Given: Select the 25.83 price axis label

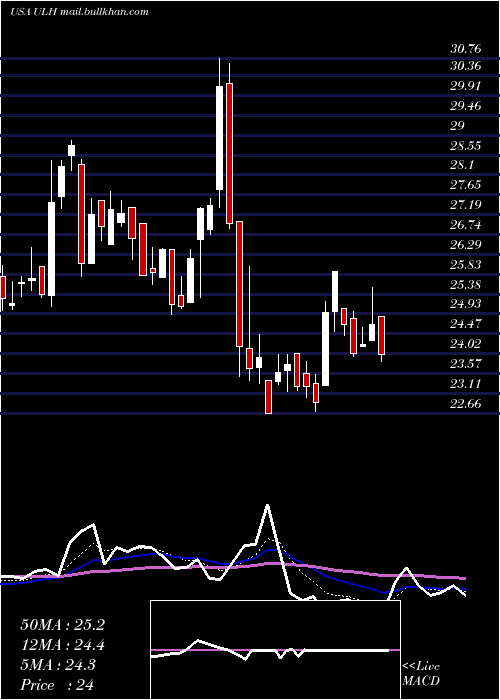Looking at the screenshot, I should 466,265.
